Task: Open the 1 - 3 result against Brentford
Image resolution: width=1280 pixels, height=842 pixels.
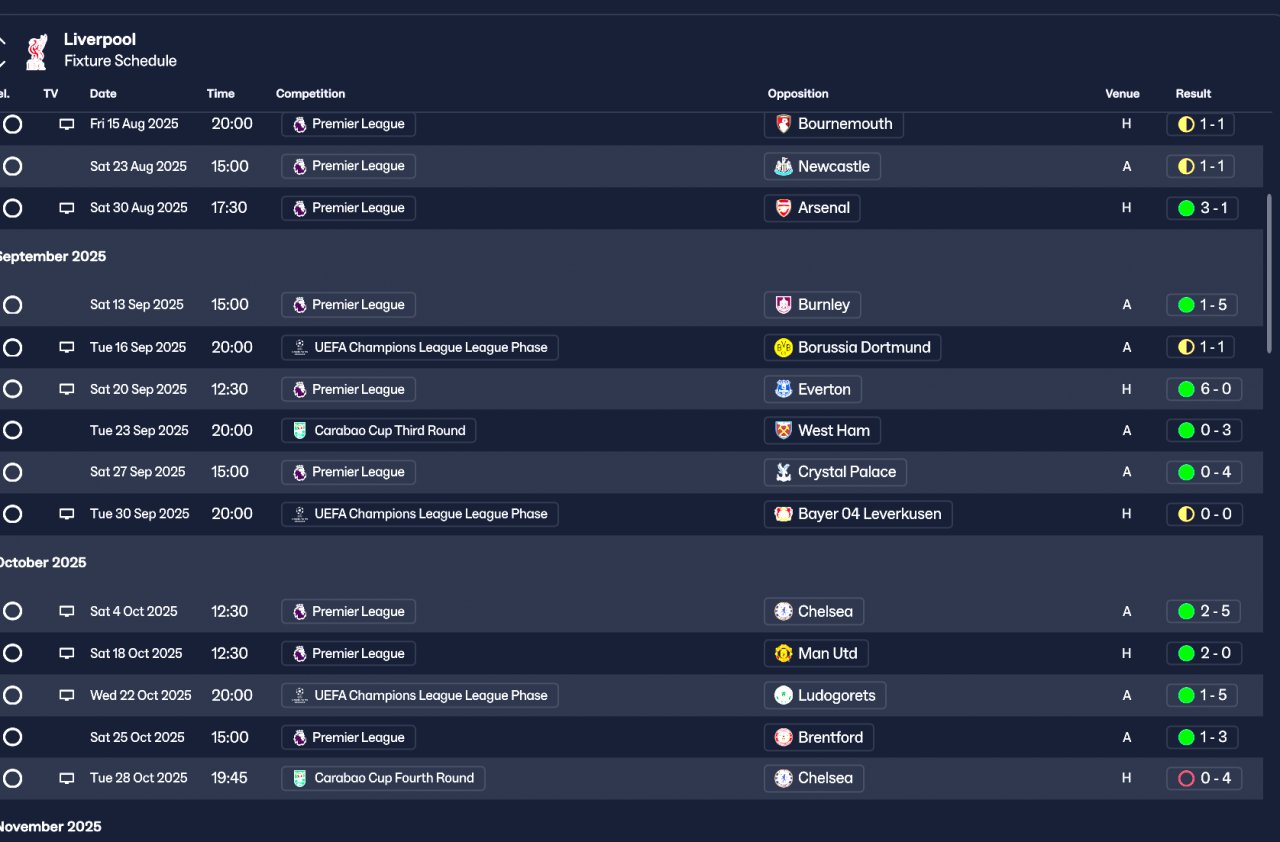Action: tap(1204, 737)
